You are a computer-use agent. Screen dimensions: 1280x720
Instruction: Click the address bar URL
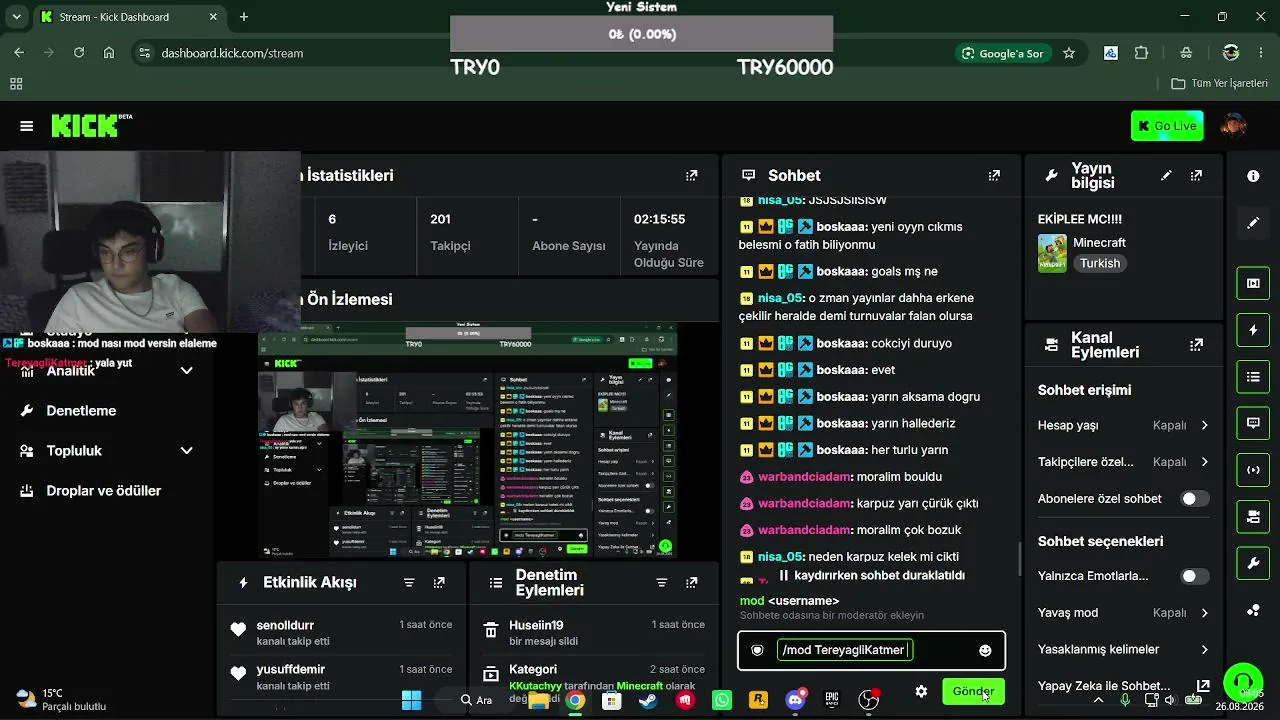232,53
